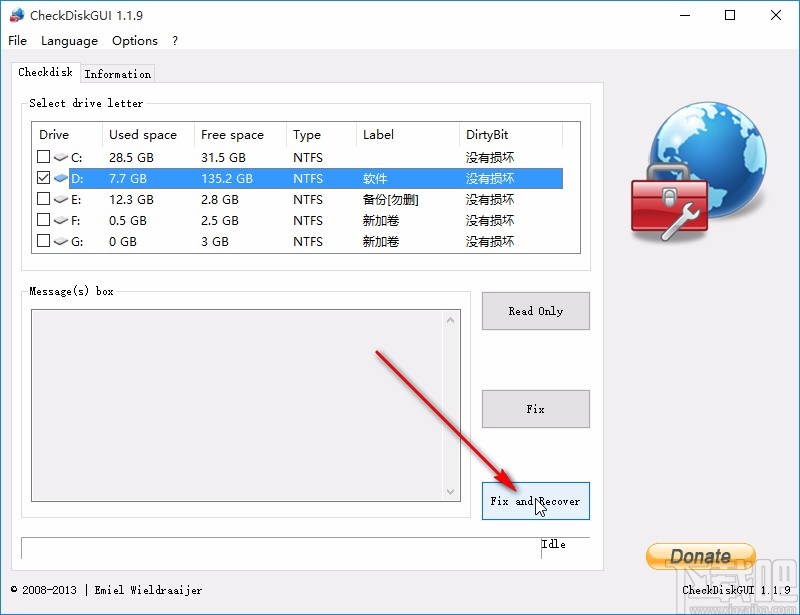Click the "备份[勿删]" label cell
The height and width of the screenshot is (615, 800).
pos(390,200)
